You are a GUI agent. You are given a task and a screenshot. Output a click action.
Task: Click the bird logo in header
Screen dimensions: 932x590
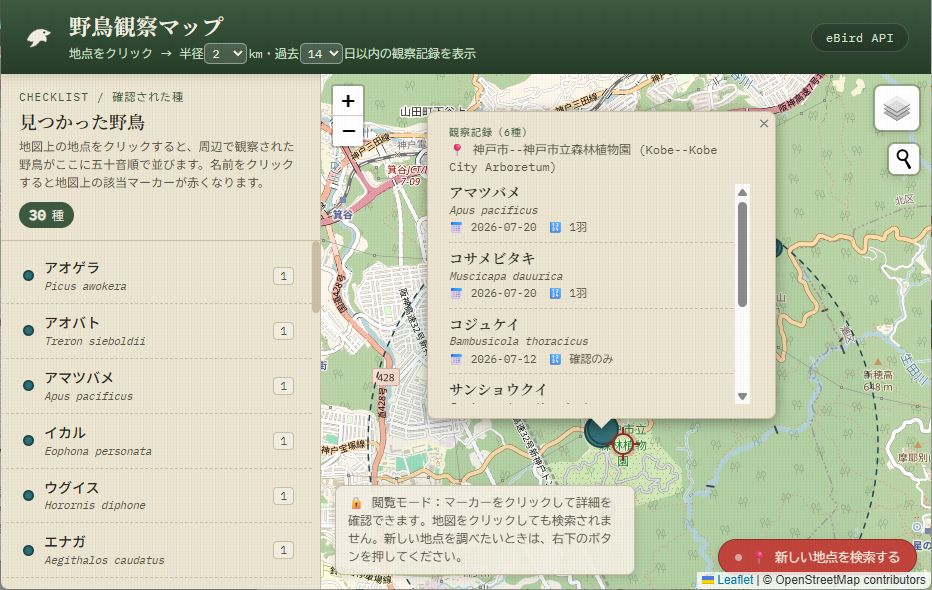pyautogui.click(x=39, y=37)
